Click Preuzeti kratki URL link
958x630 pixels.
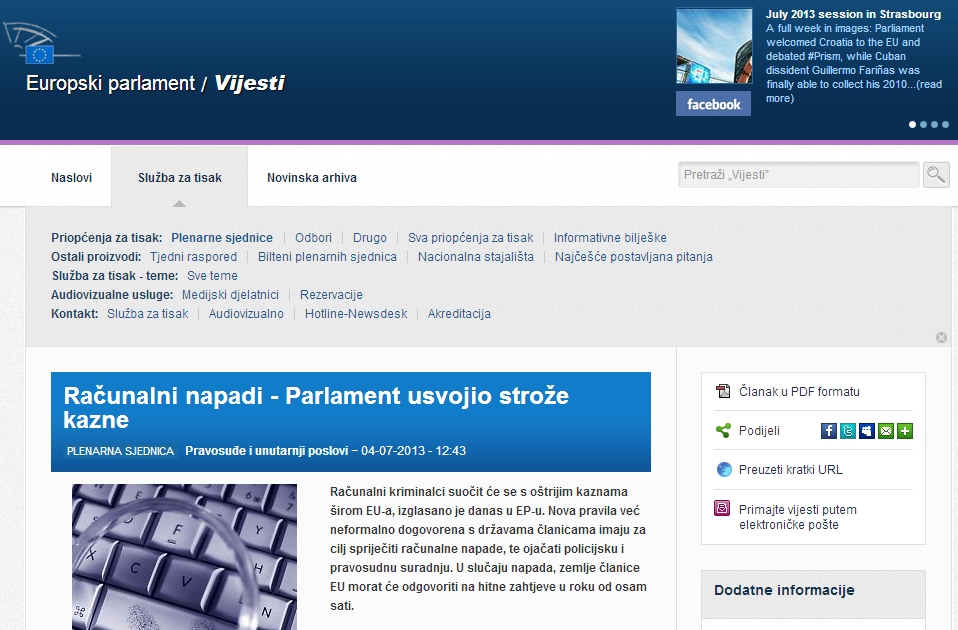point(790,470)
